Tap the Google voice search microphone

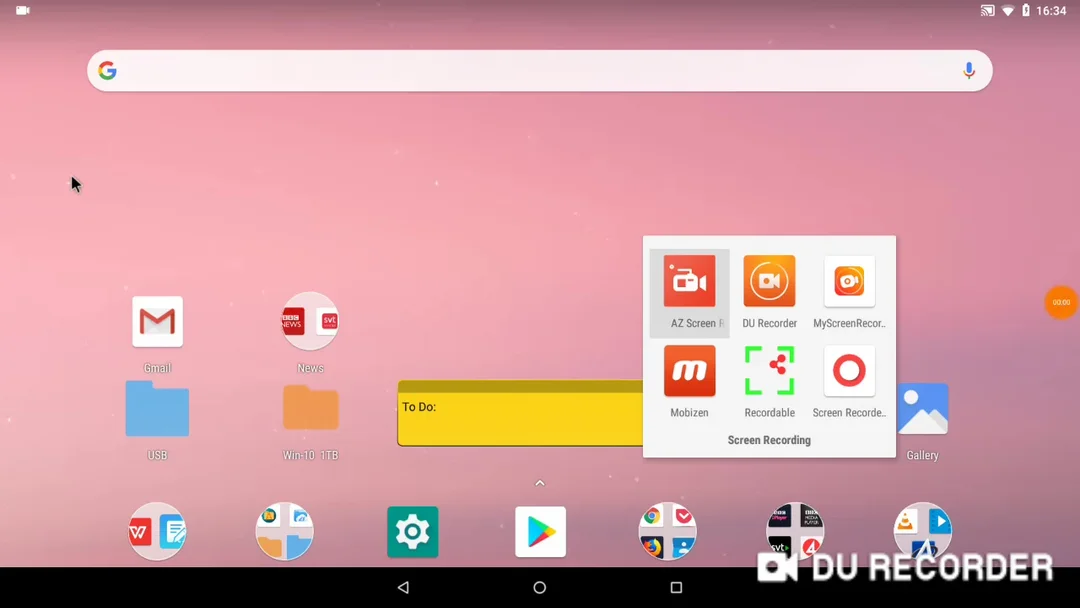coord(968,70)
